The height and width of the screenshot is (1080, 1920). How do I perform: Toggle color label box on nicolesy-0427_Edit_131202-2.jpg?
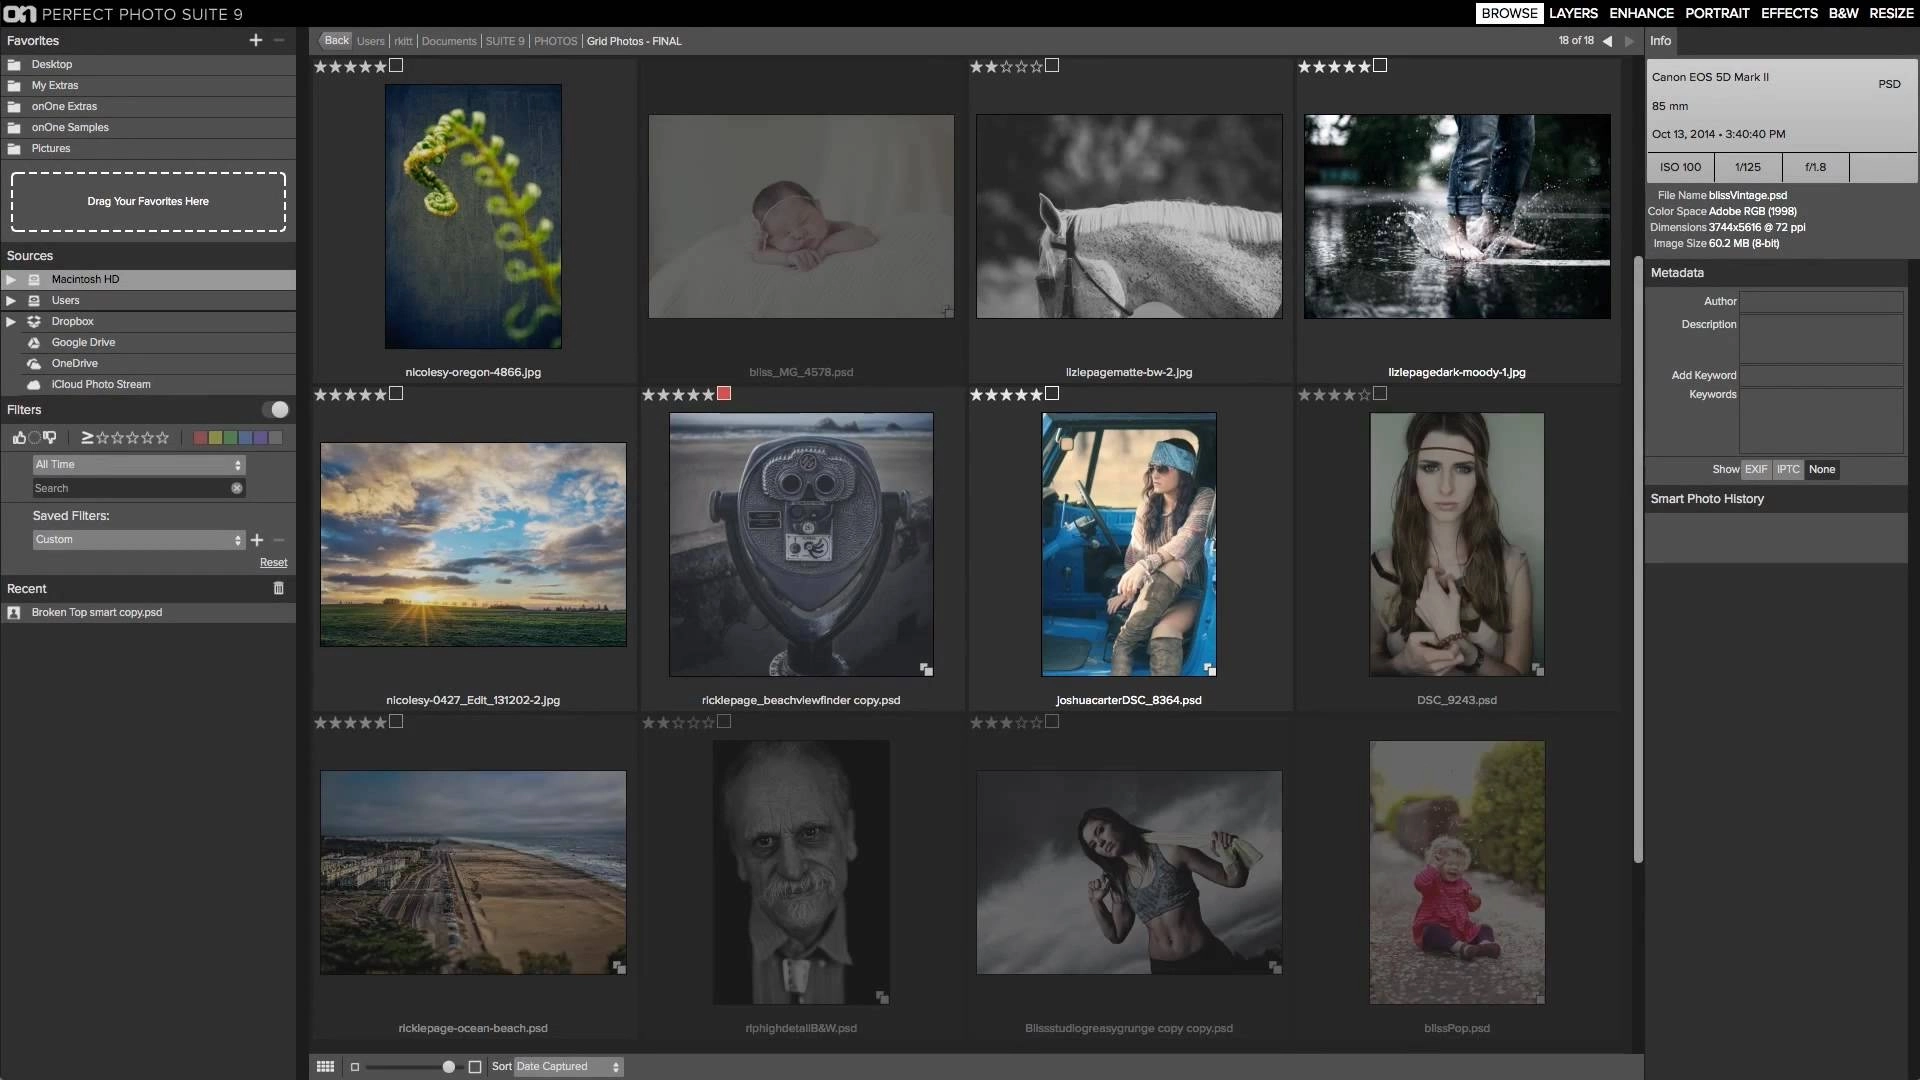click(396, 393)
